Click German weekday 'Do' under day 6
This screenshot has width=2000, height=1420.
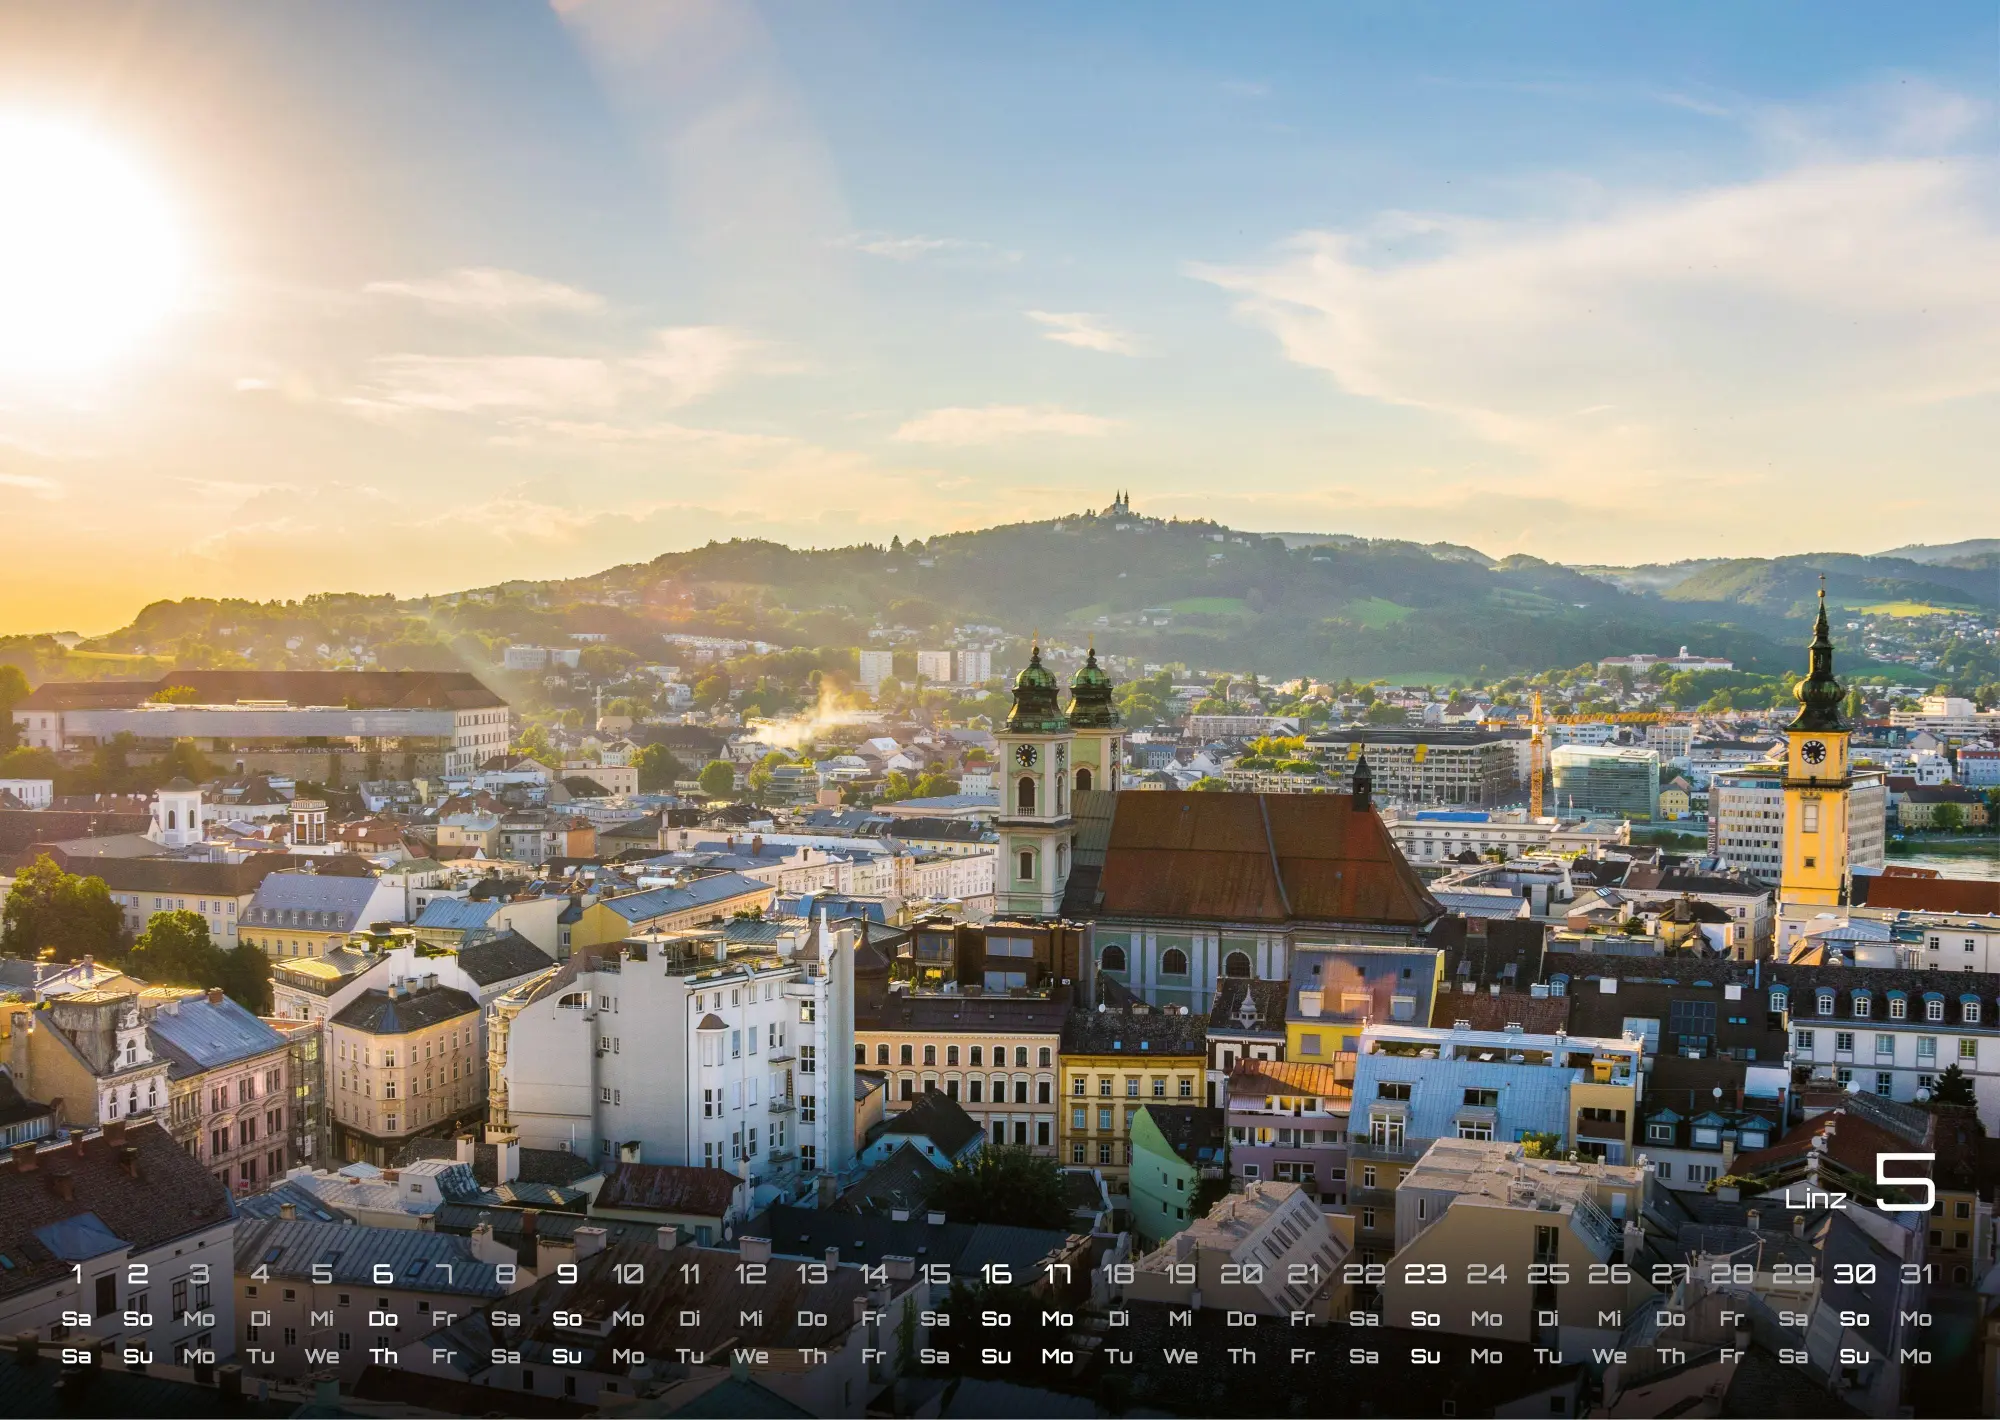click(x=383, y=1319)
